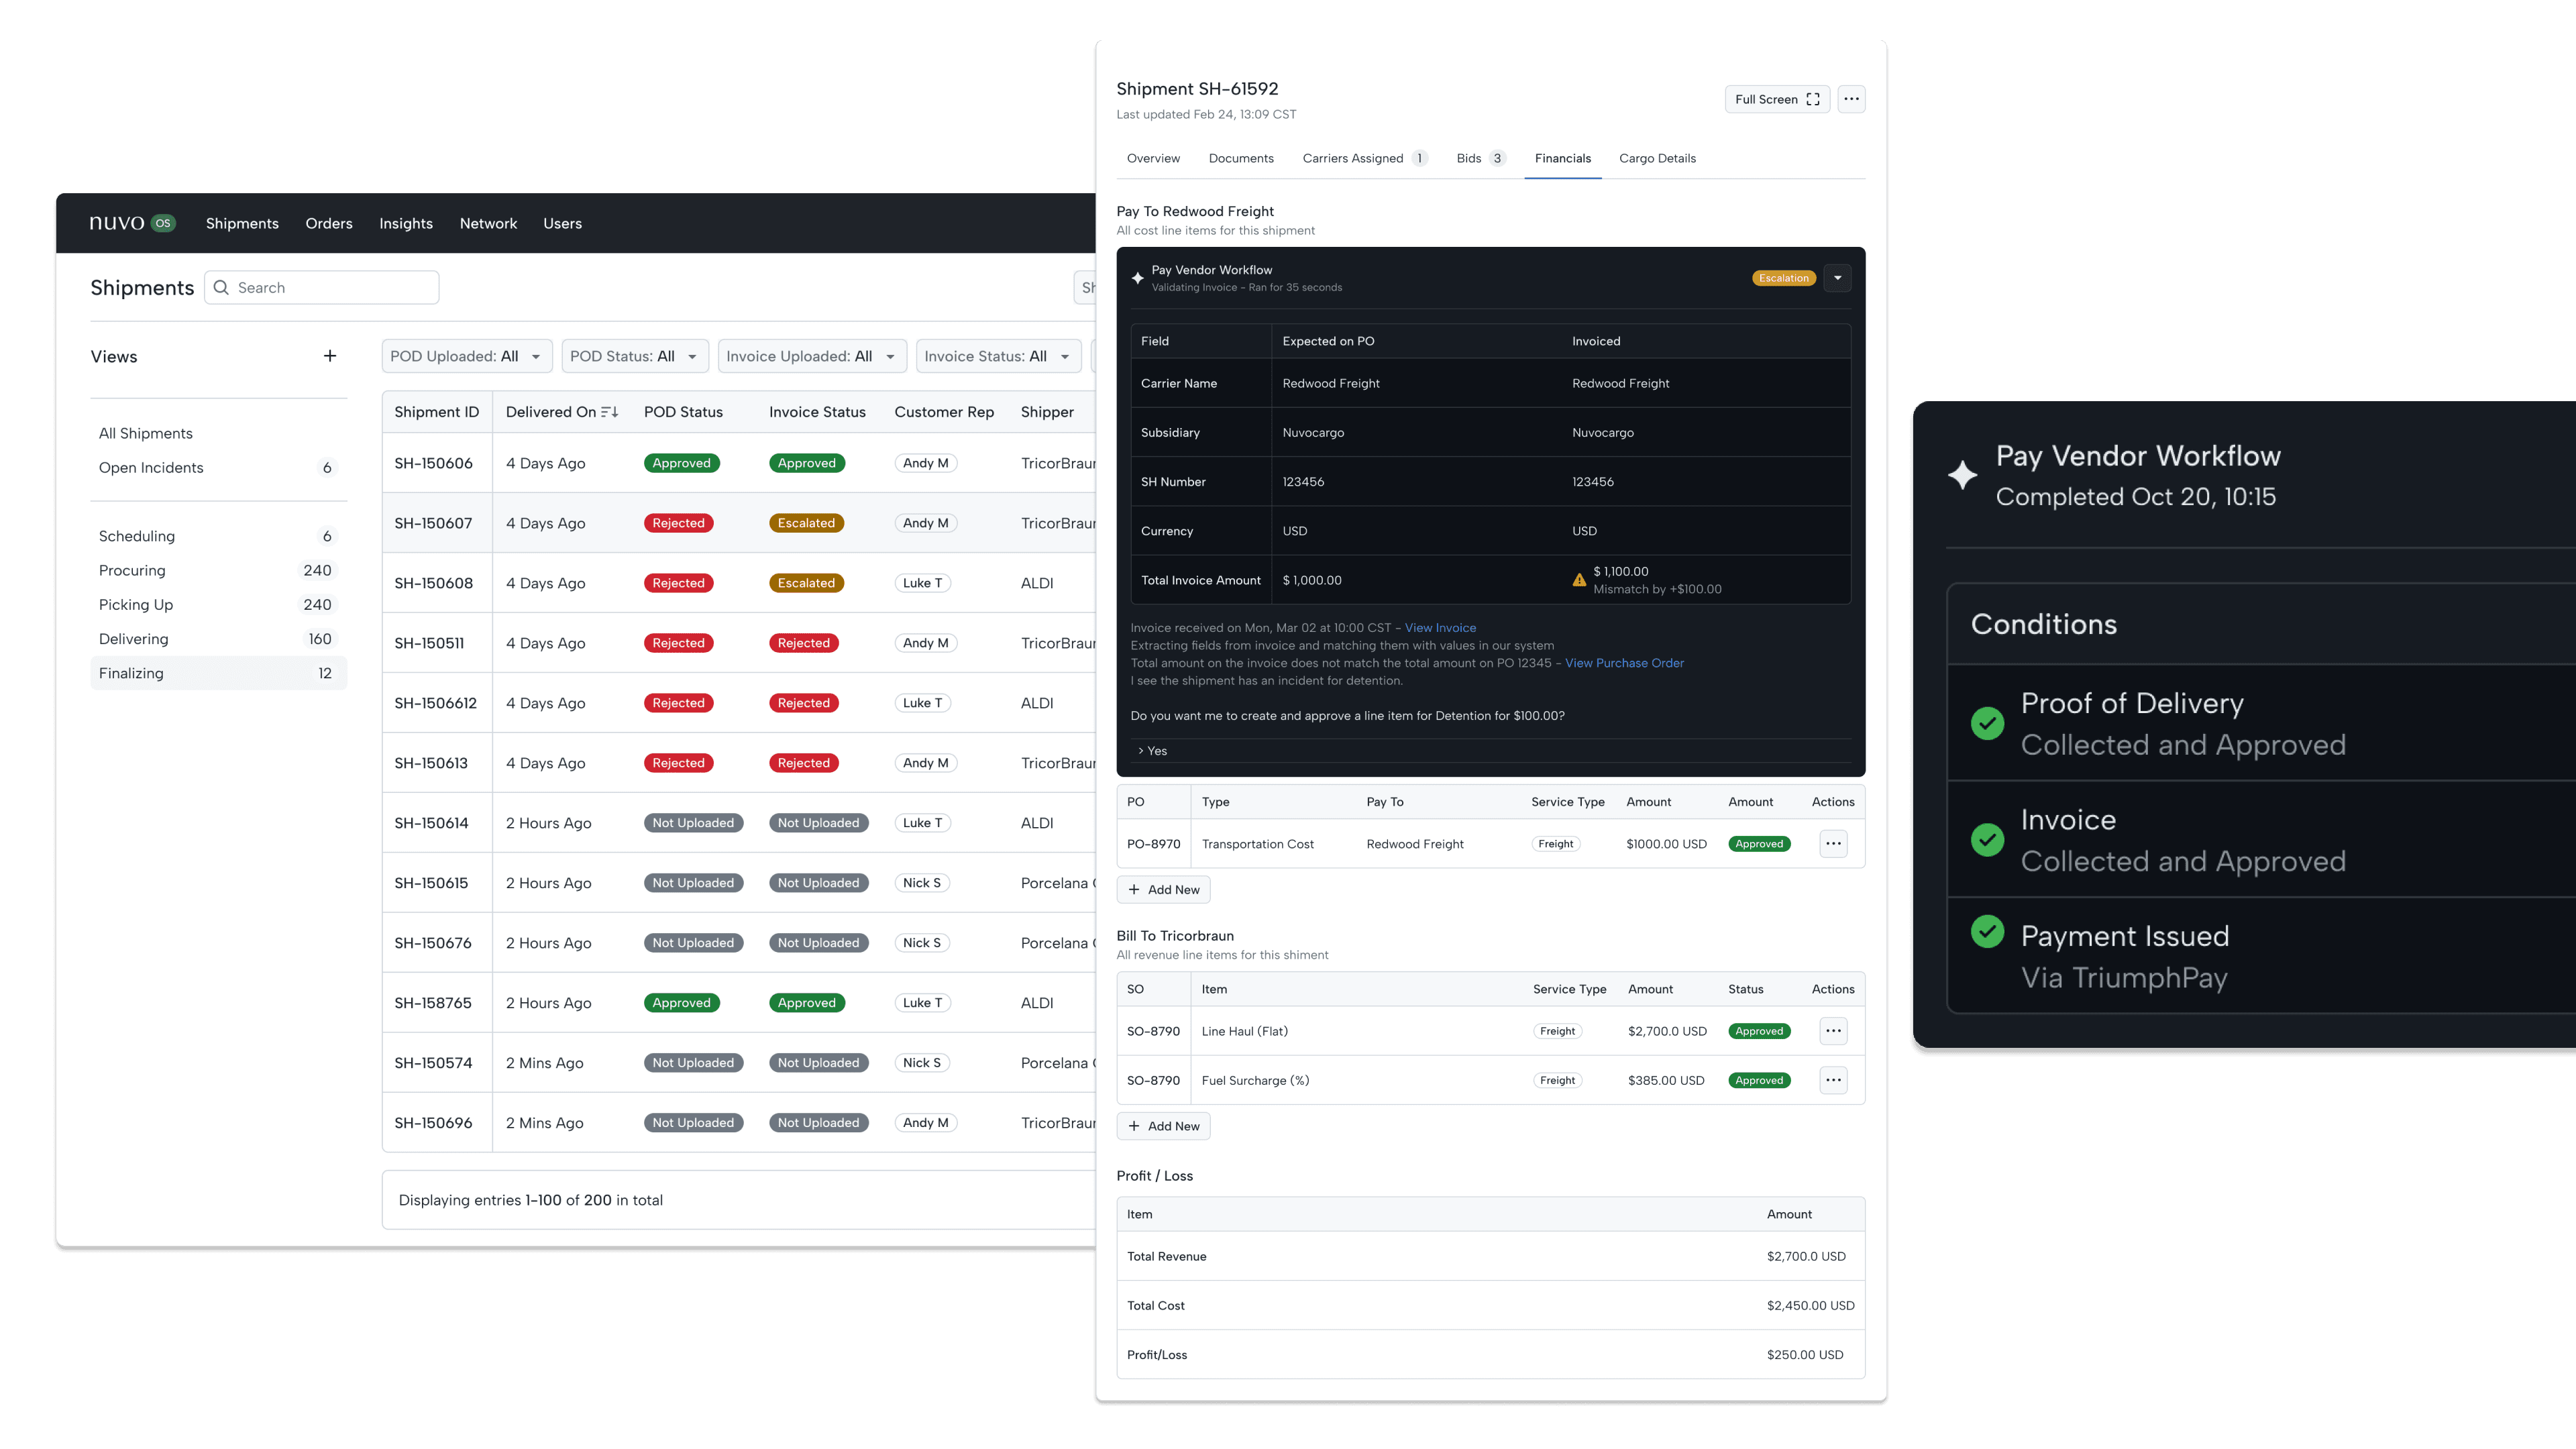Open the Shipments nav menu item
The image size is (2576, 1449).
[x=242, y=223]
